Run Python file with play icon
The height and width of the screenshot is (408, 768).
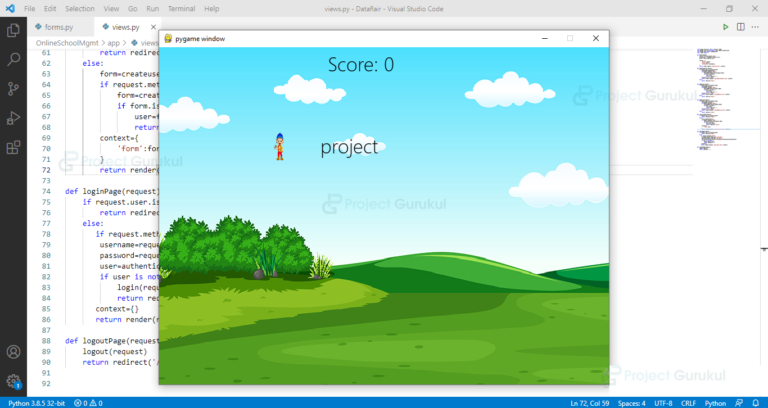tap(725, 27)
